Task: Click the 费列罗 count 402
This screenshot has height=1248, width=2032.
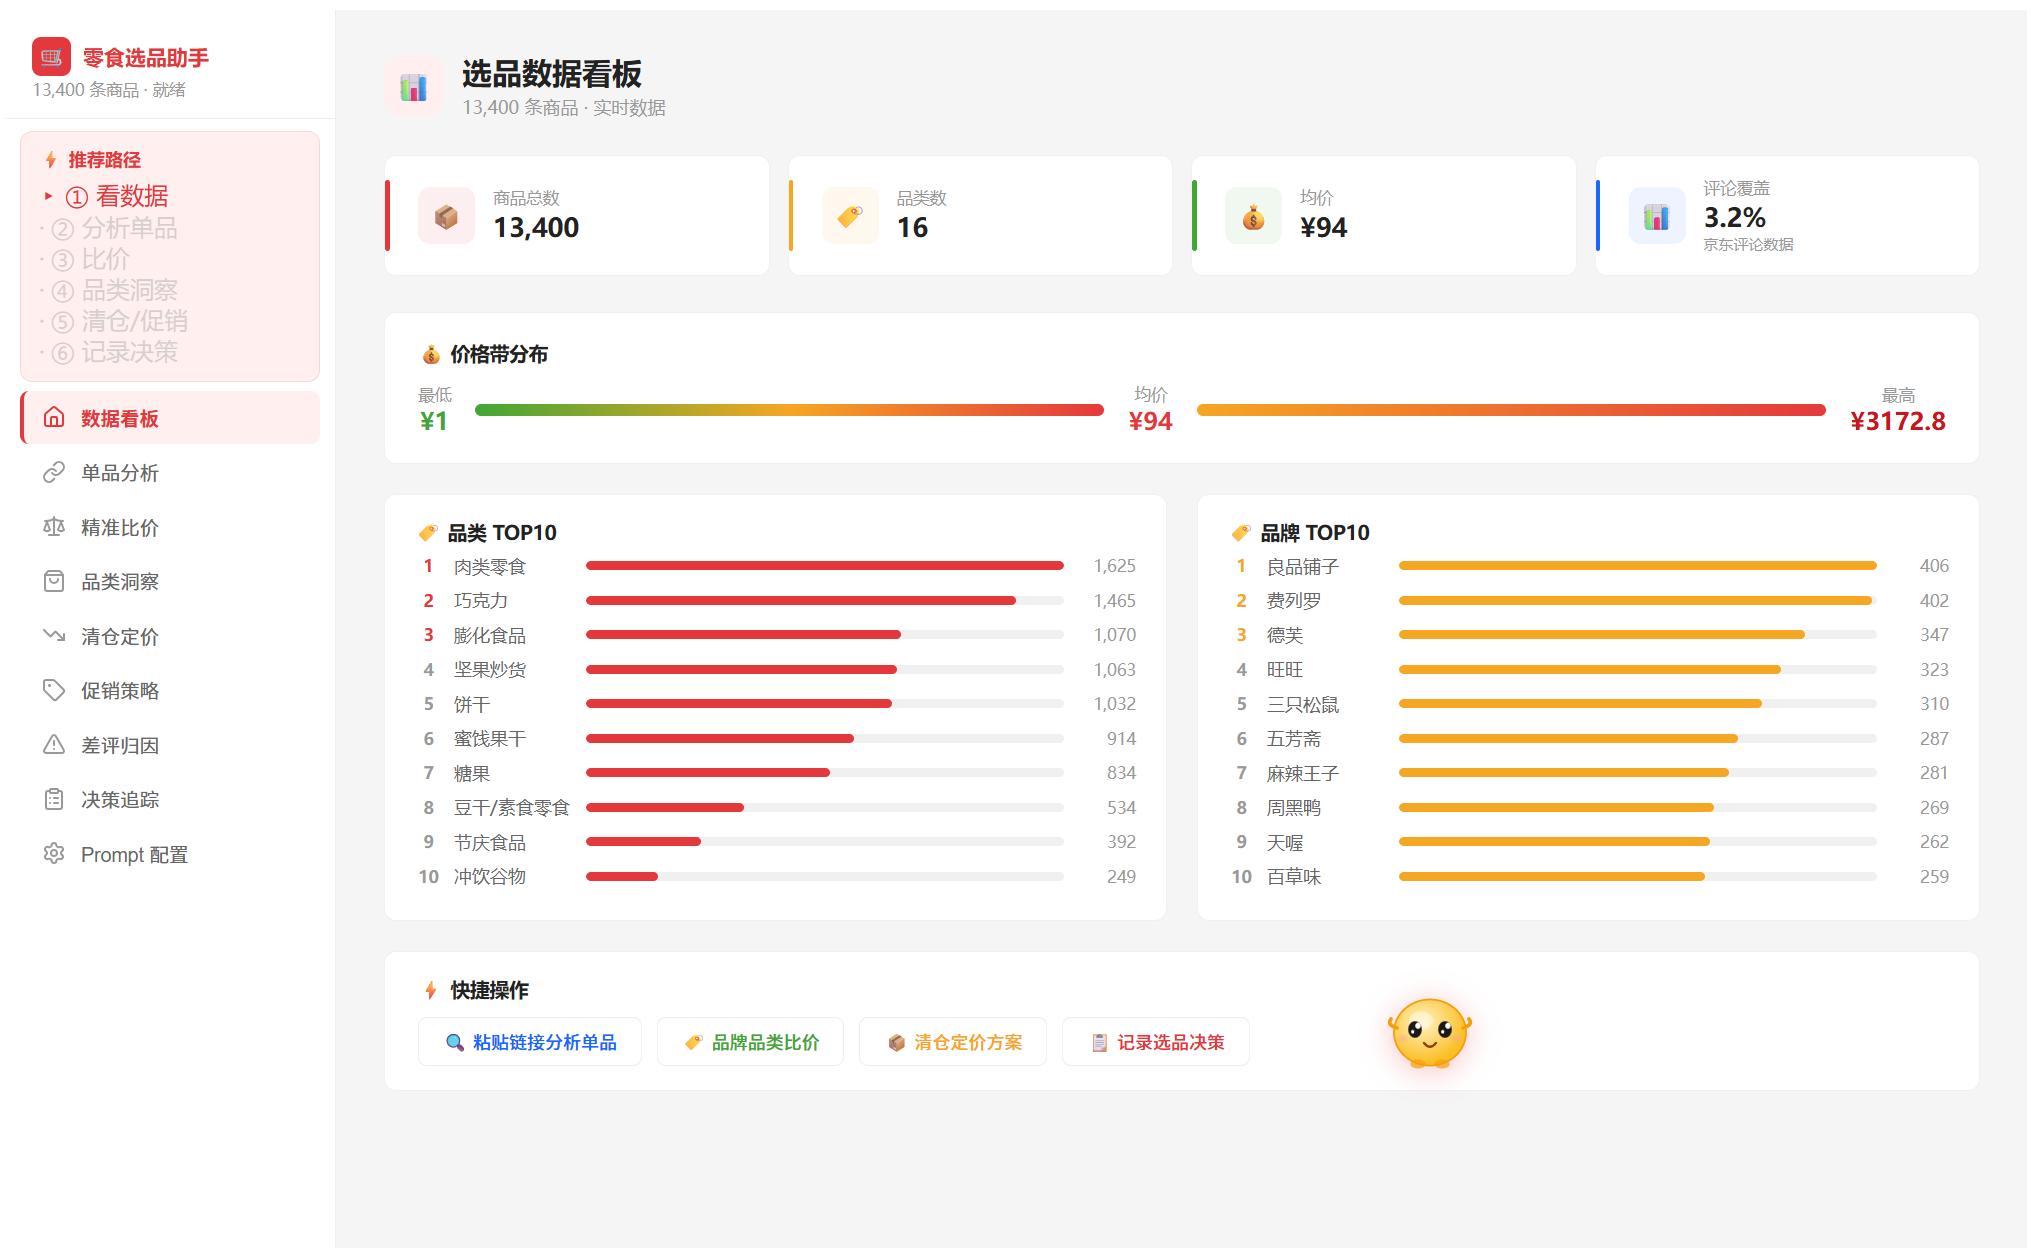Action: coord(1934,601)
